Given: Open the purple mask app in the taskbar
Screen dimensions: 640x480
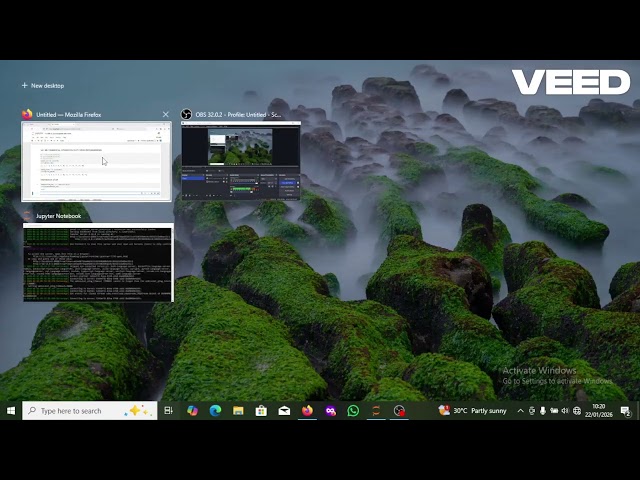Looking at the screenshot, I should pos(331,411).
